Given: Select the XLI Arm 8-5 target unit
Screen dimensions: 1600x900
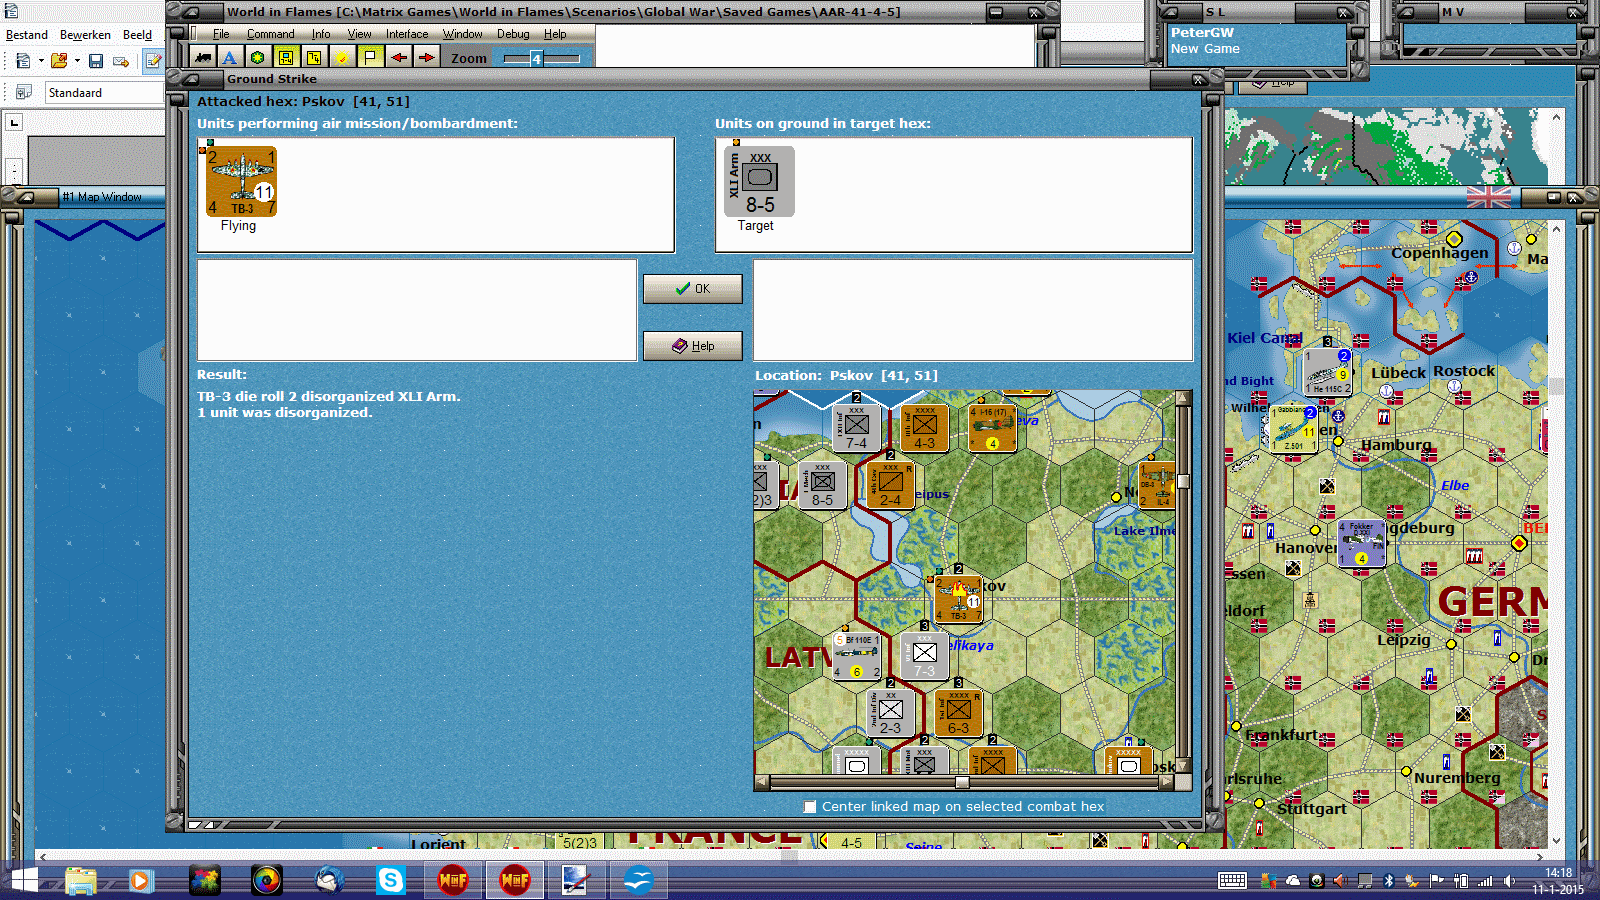Looking at the screenshot, I should pos(759,182).
